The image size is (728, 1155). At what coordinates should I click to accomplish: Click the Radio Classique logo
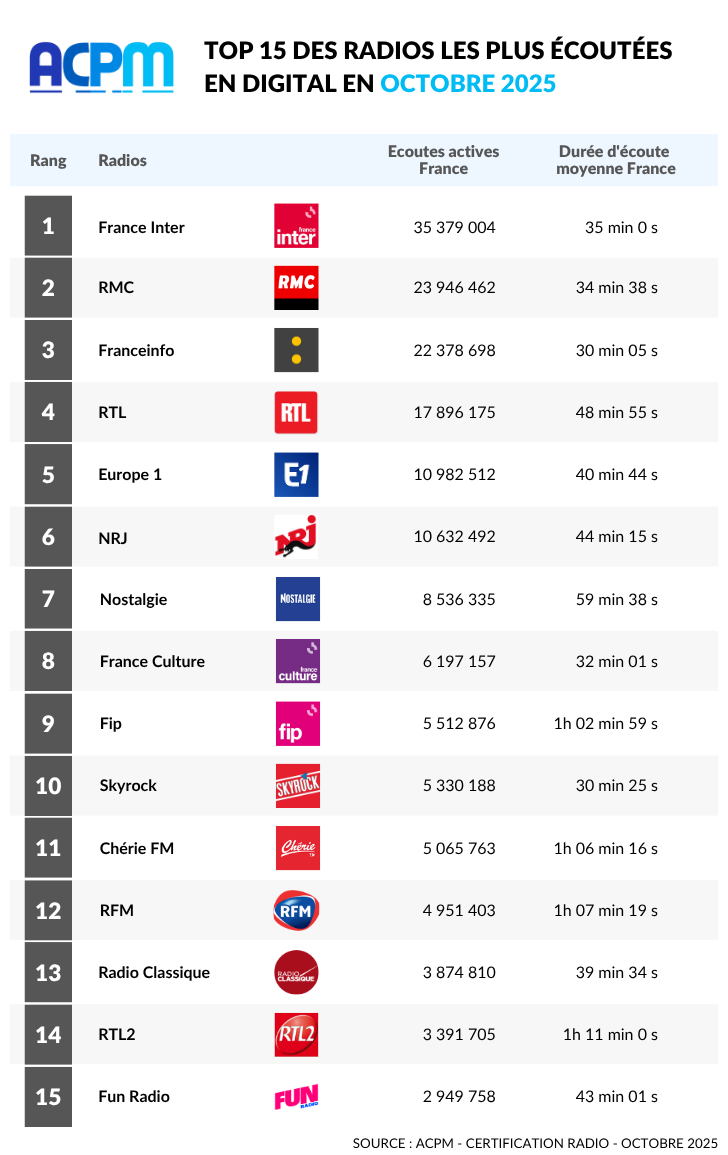point(296,972)
